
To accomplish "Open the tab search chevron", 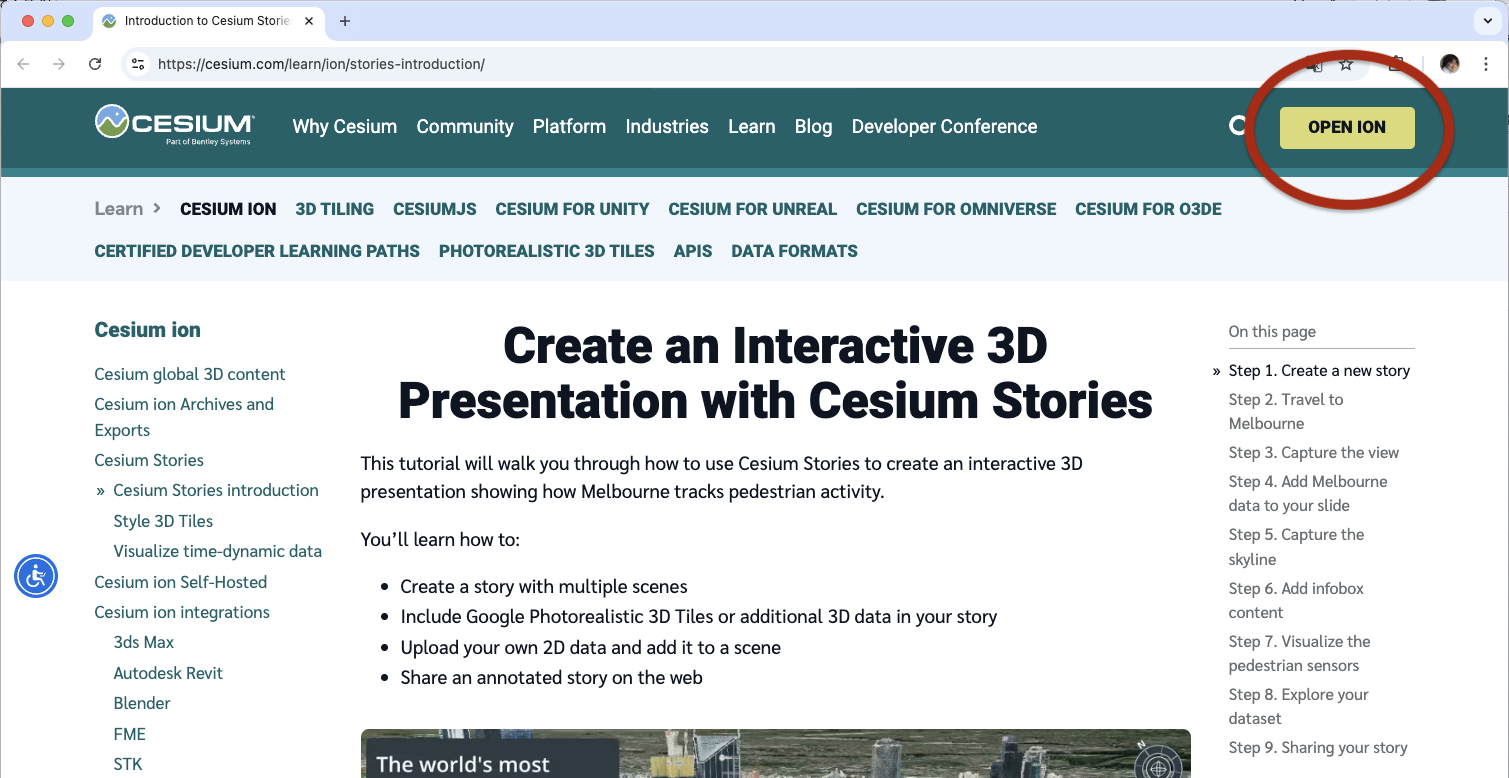I will (x=1487, y=20).
